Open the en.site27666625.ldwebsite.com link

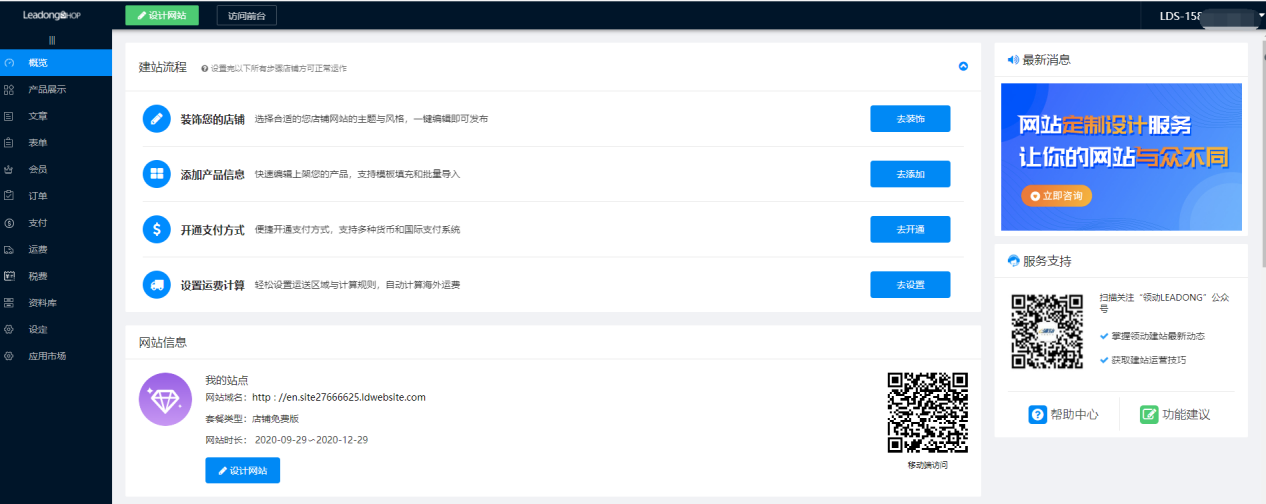(x=339, y=397)
